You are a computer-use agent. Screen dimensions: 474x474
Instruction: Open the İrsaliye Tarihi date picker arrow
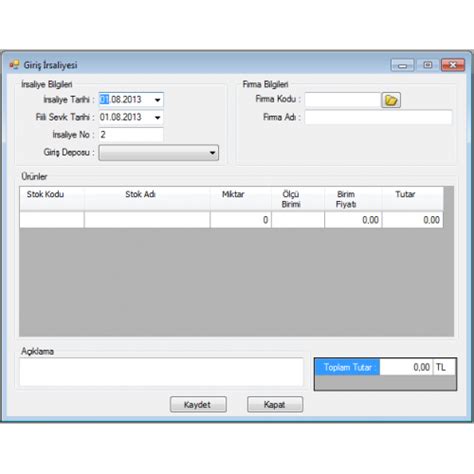click(157, 100)
